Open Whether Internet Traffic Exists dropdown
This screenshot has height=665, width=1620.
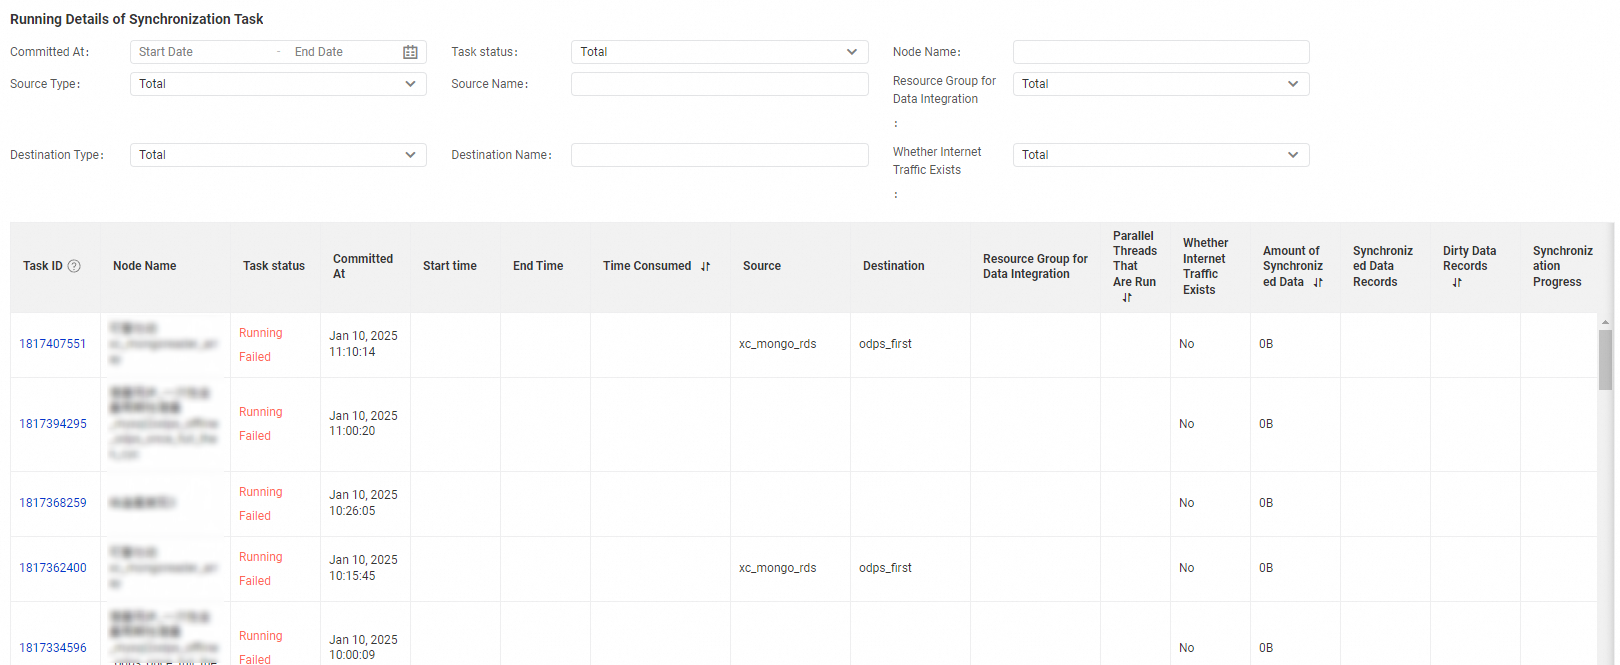(1160, 155)
